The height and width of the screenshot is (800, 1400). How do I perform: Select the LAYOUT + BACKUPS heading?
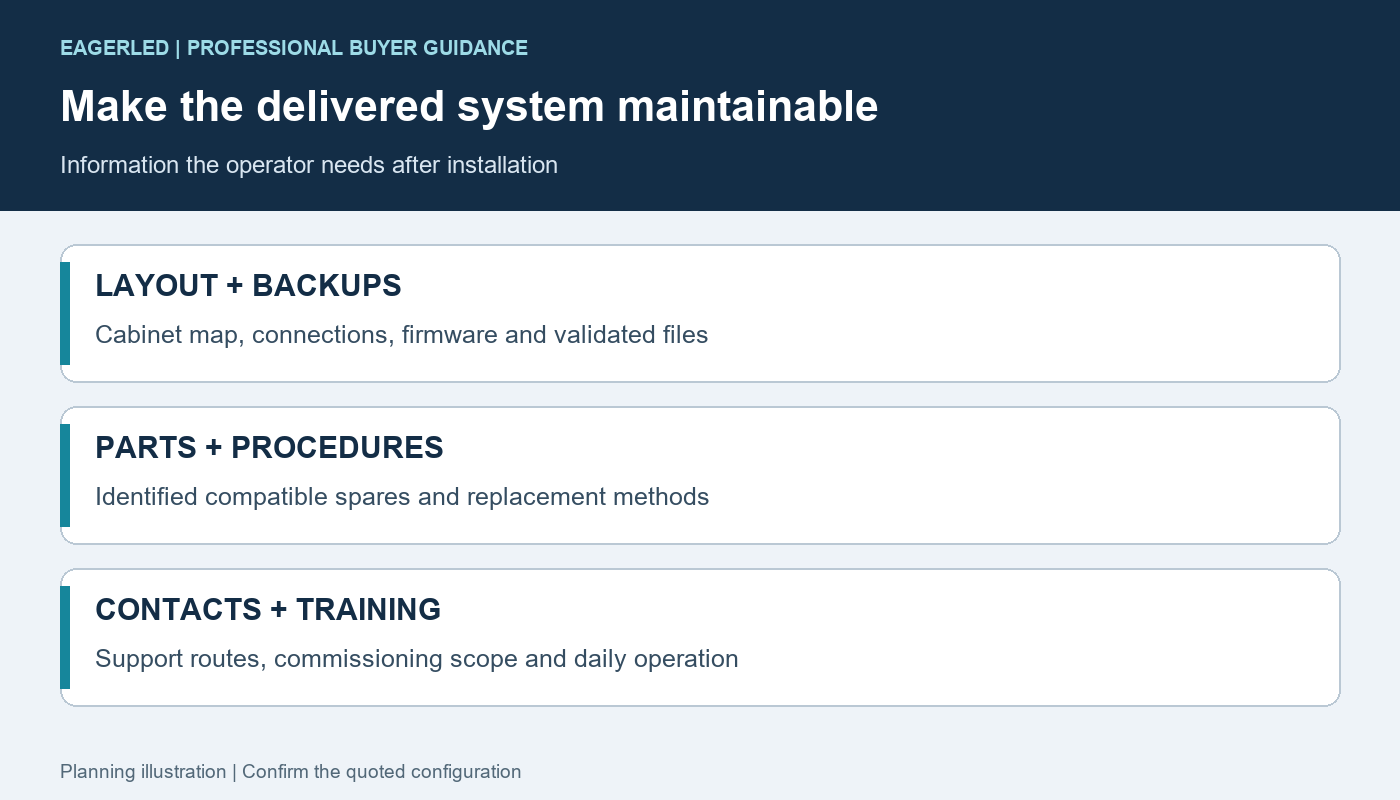click(248, 286)
